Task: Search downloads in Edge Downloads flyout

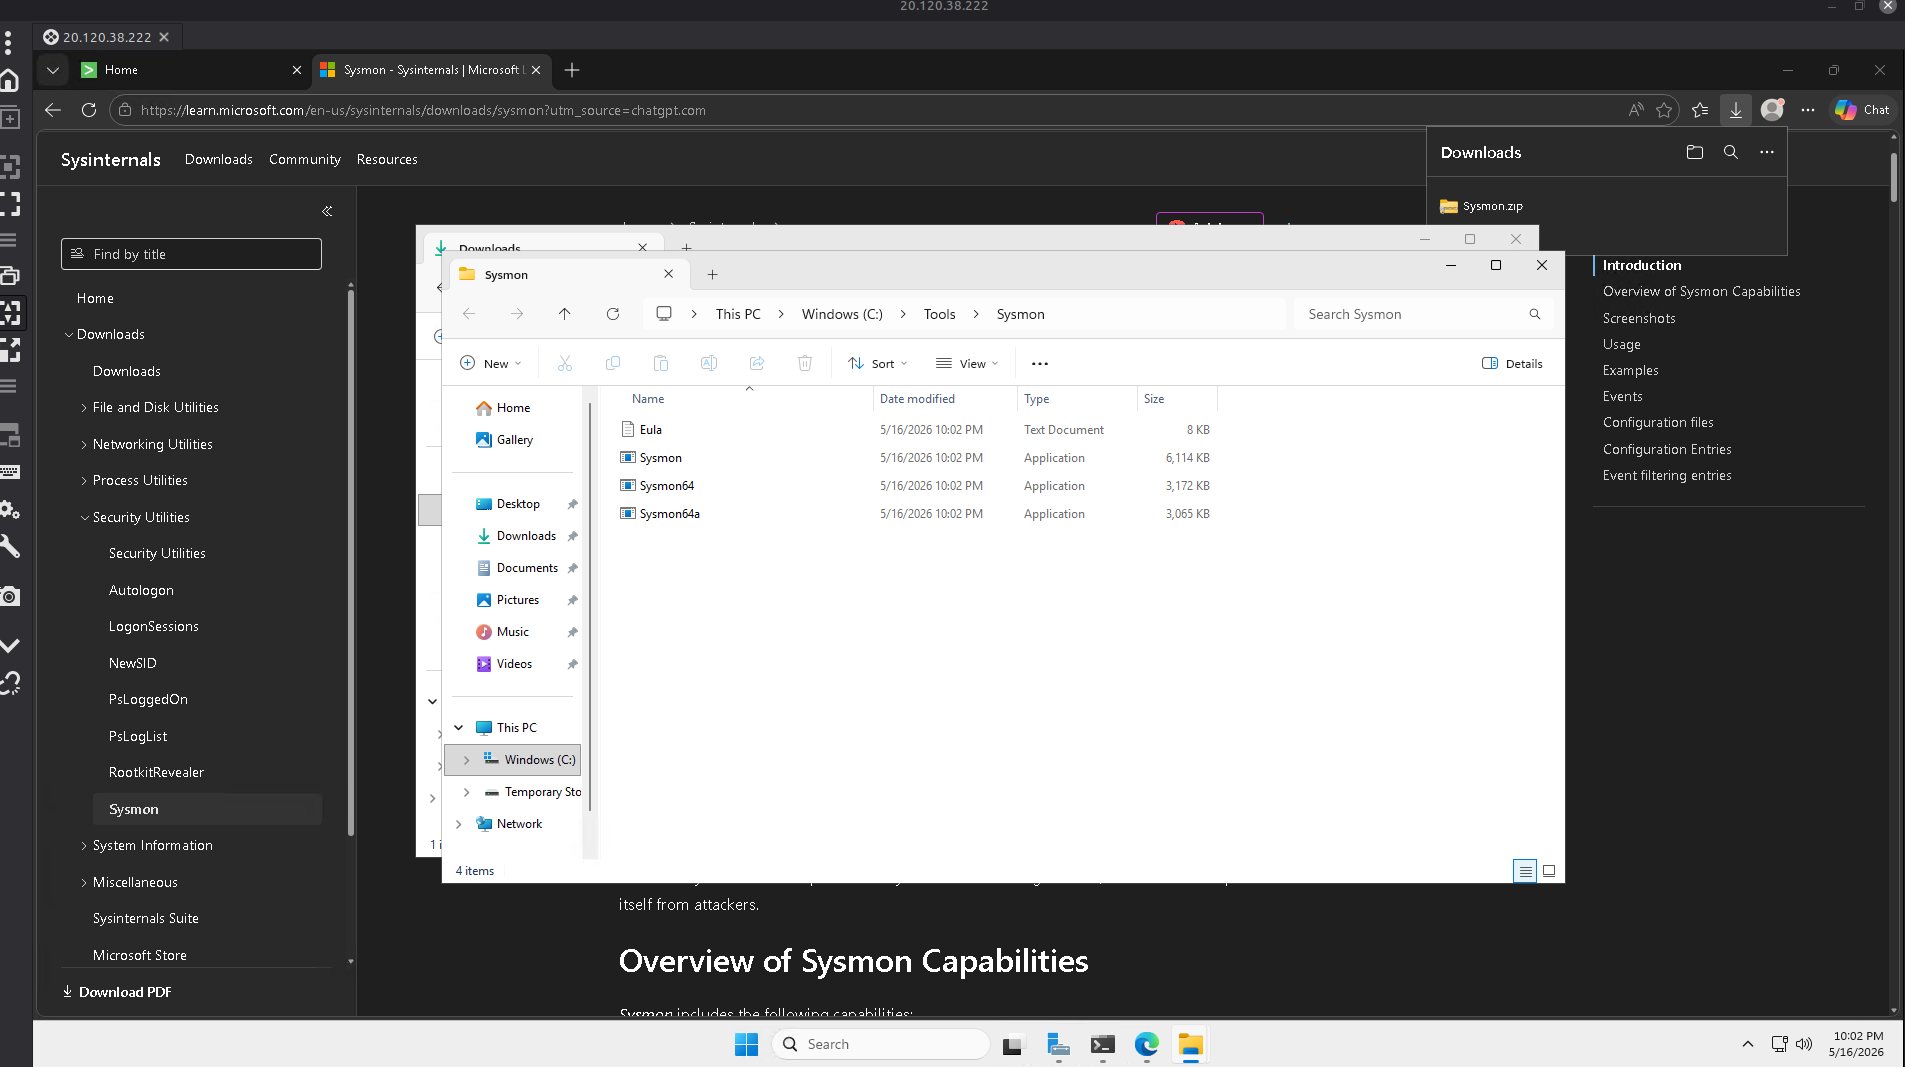Action: [x=1731, y=152]
